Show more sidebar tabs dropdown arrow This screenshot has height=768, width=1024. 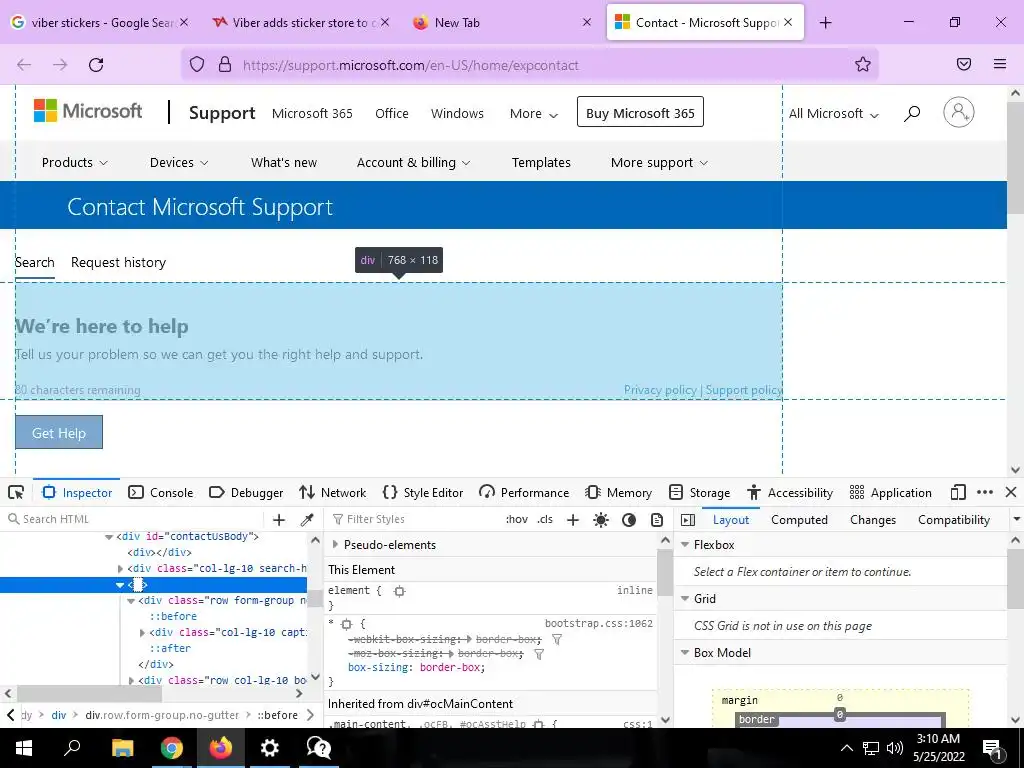pos(1017,519)
